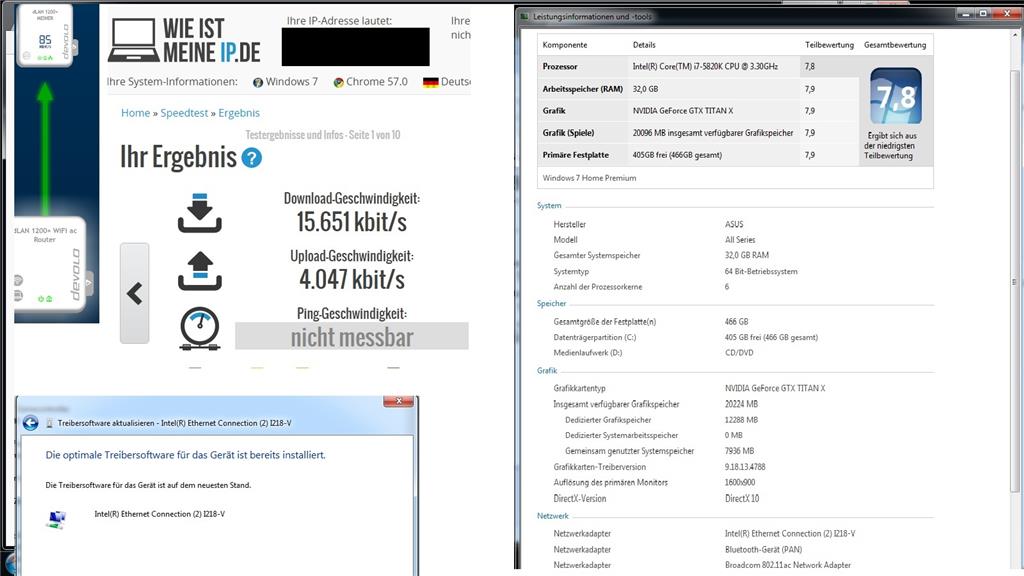The height and width of the screenshot is (576, 1024).
Task: Click the Grafikkarten-Treiberversion 9.18.13.4788 value
Action: tap(744, 467)
